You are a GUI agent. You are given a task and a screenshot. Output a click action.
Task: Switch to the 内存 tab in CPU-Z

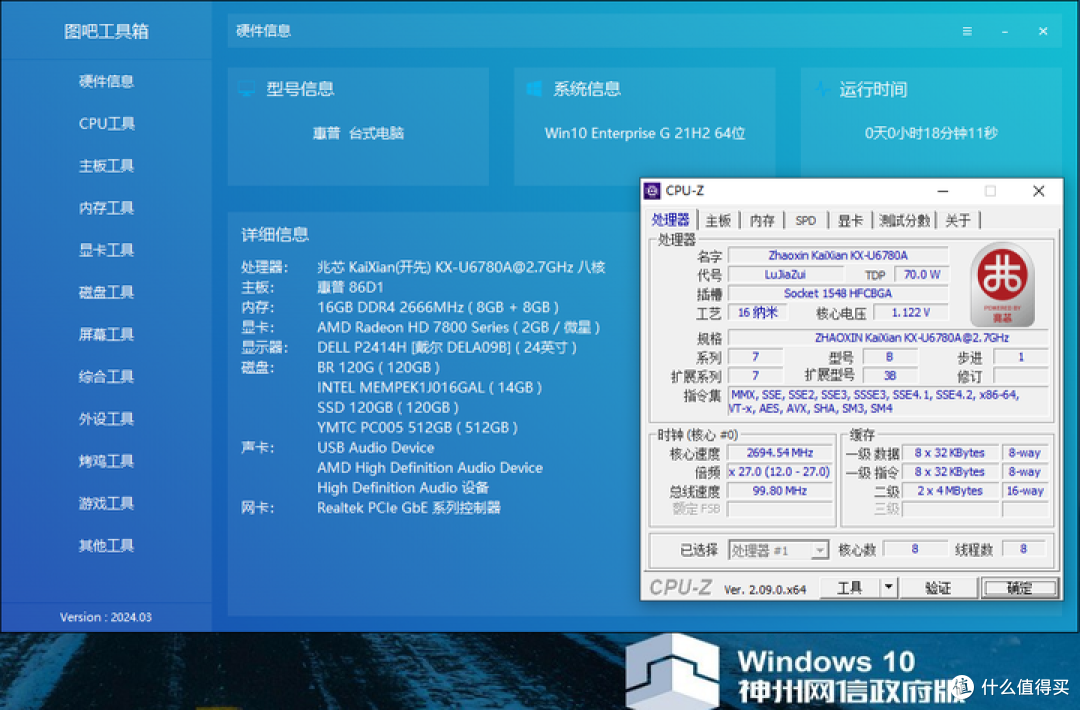click(x=762, y=220)
